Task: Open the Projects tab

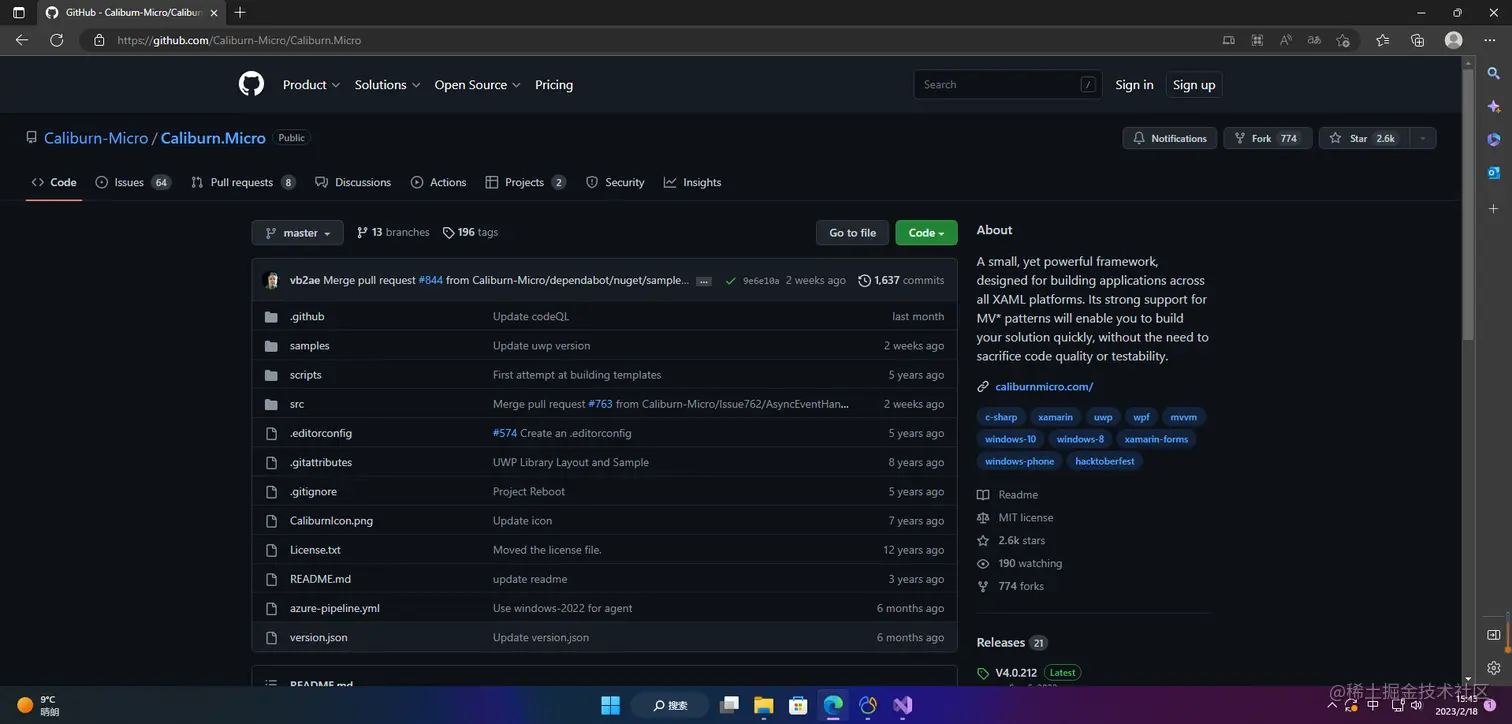Action: (x=526, y=182)
